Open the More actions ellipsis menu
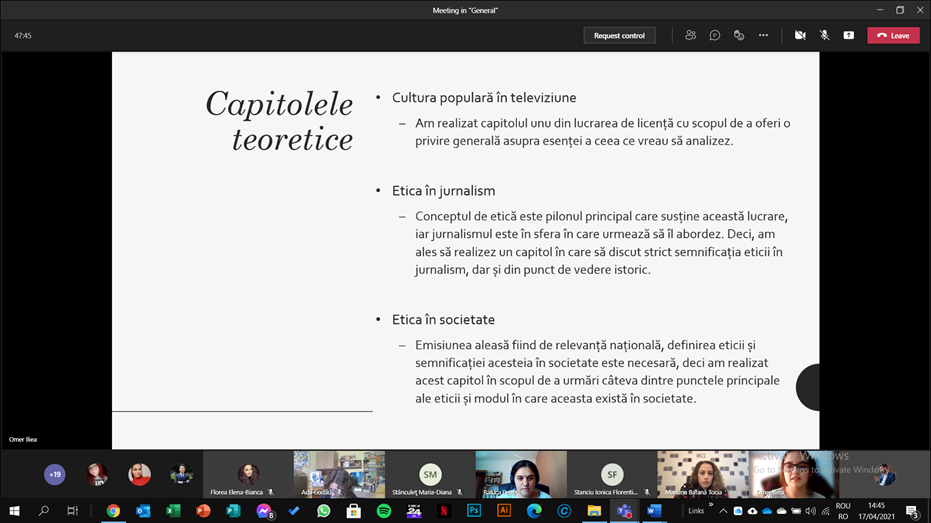Image resolution: width=931 pixels, height=523 pixels. click(x=763, y=35)
